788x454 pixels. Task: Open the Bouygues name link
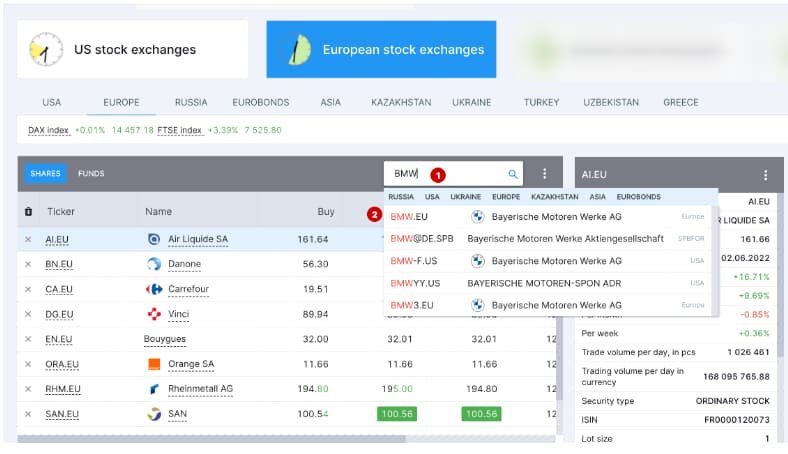click(165, 339)
